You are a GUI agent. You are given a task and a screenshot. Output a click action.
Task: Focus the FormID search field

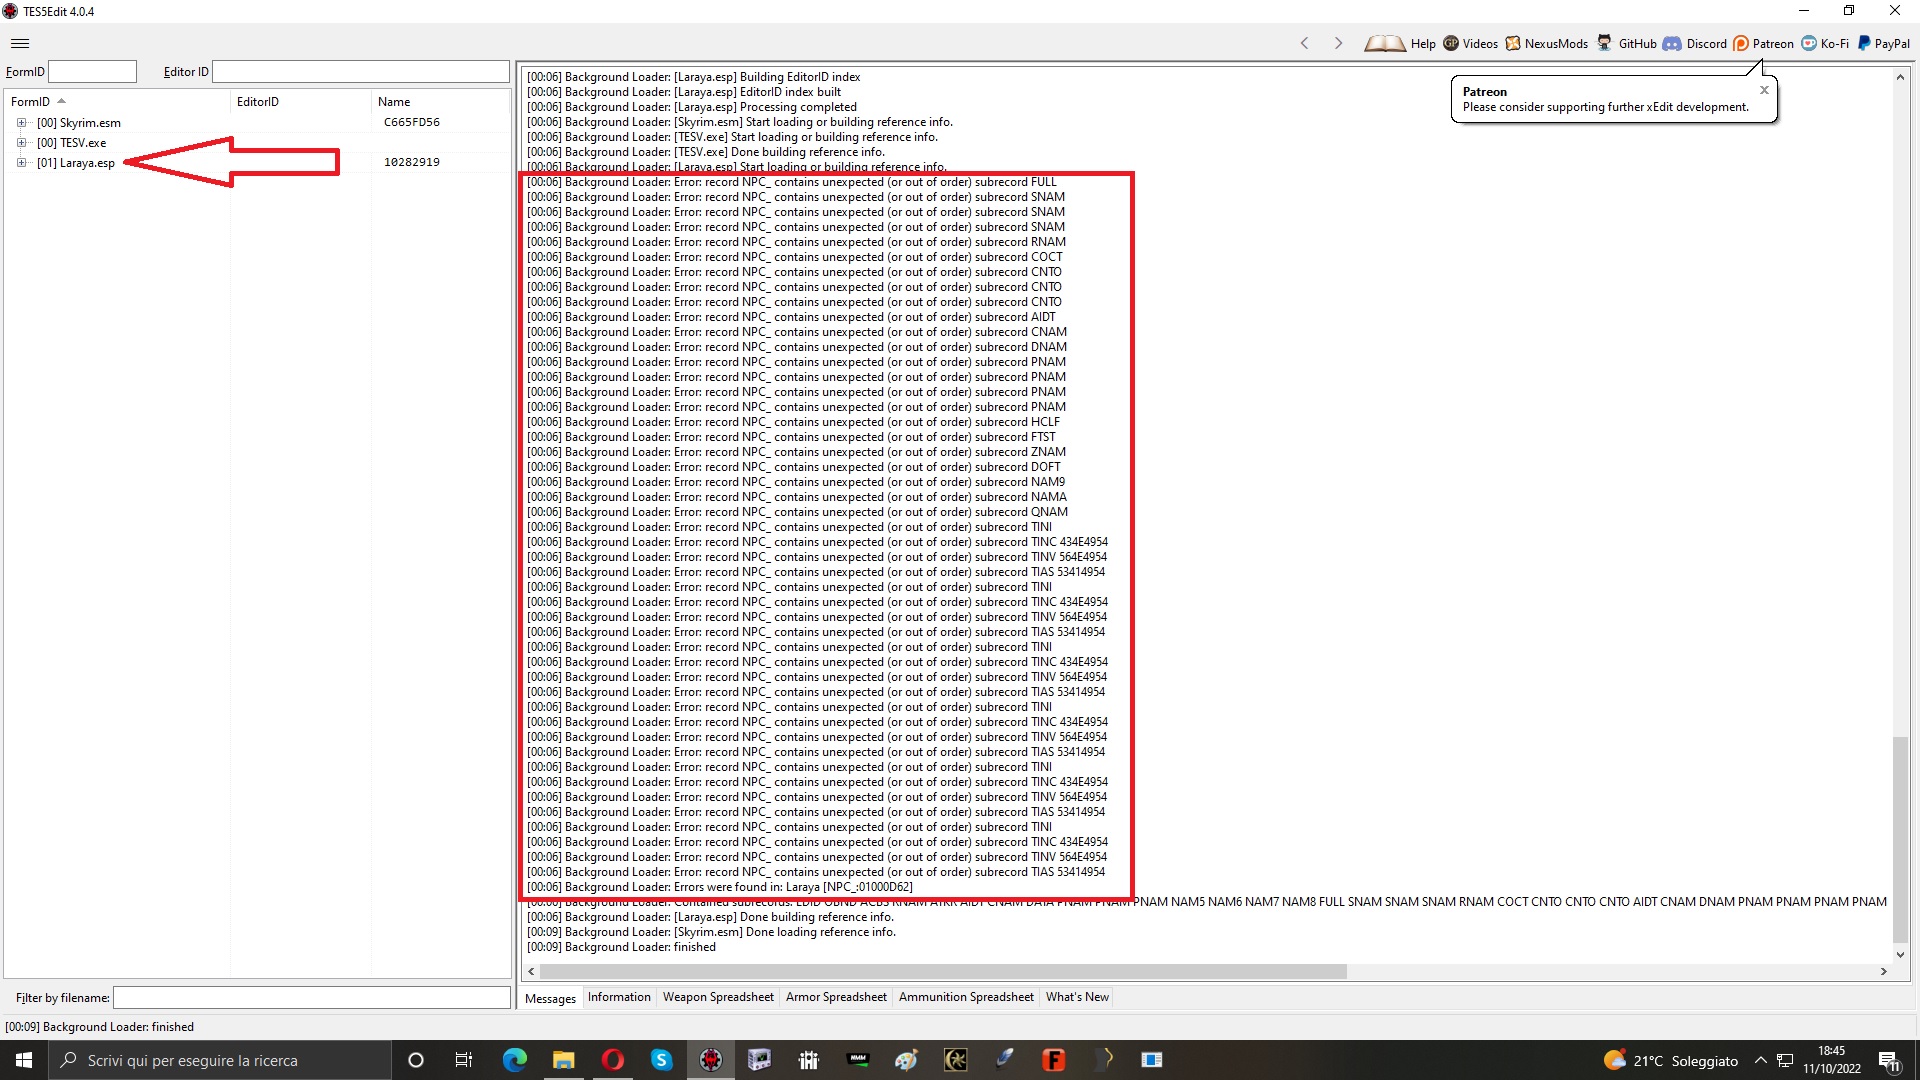[x=92, y=72]
